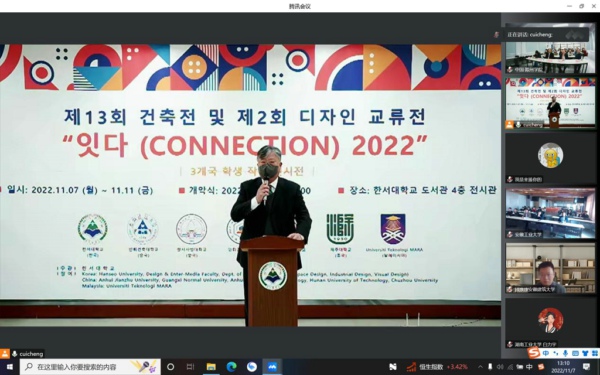Click the Sogou S logo on input toolbar
The height and width of the screenshot is (375, 600).
point(534,352)
